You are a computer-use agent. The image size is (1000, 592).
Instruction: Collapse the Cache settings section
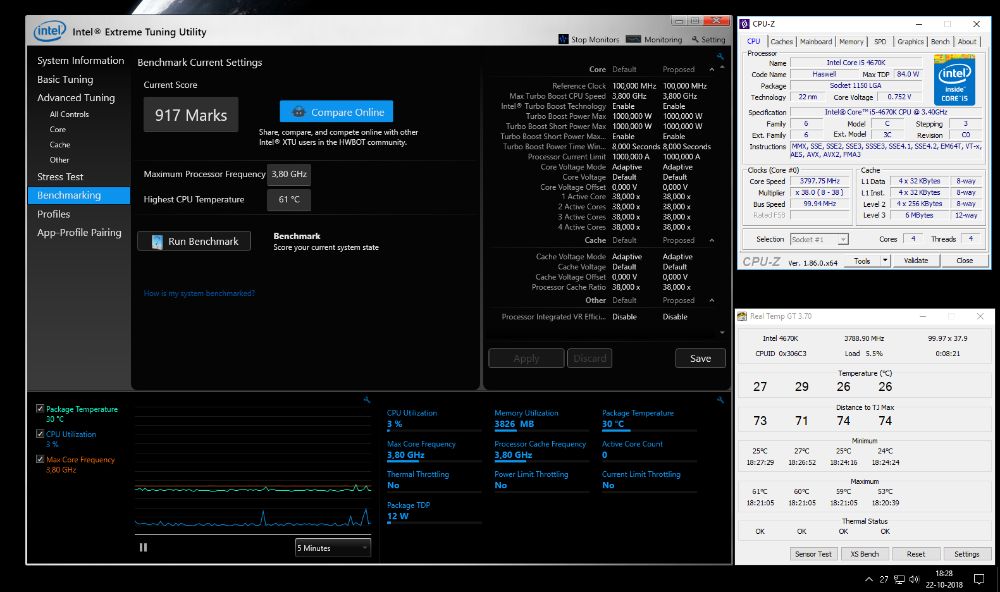coord(712,240)
